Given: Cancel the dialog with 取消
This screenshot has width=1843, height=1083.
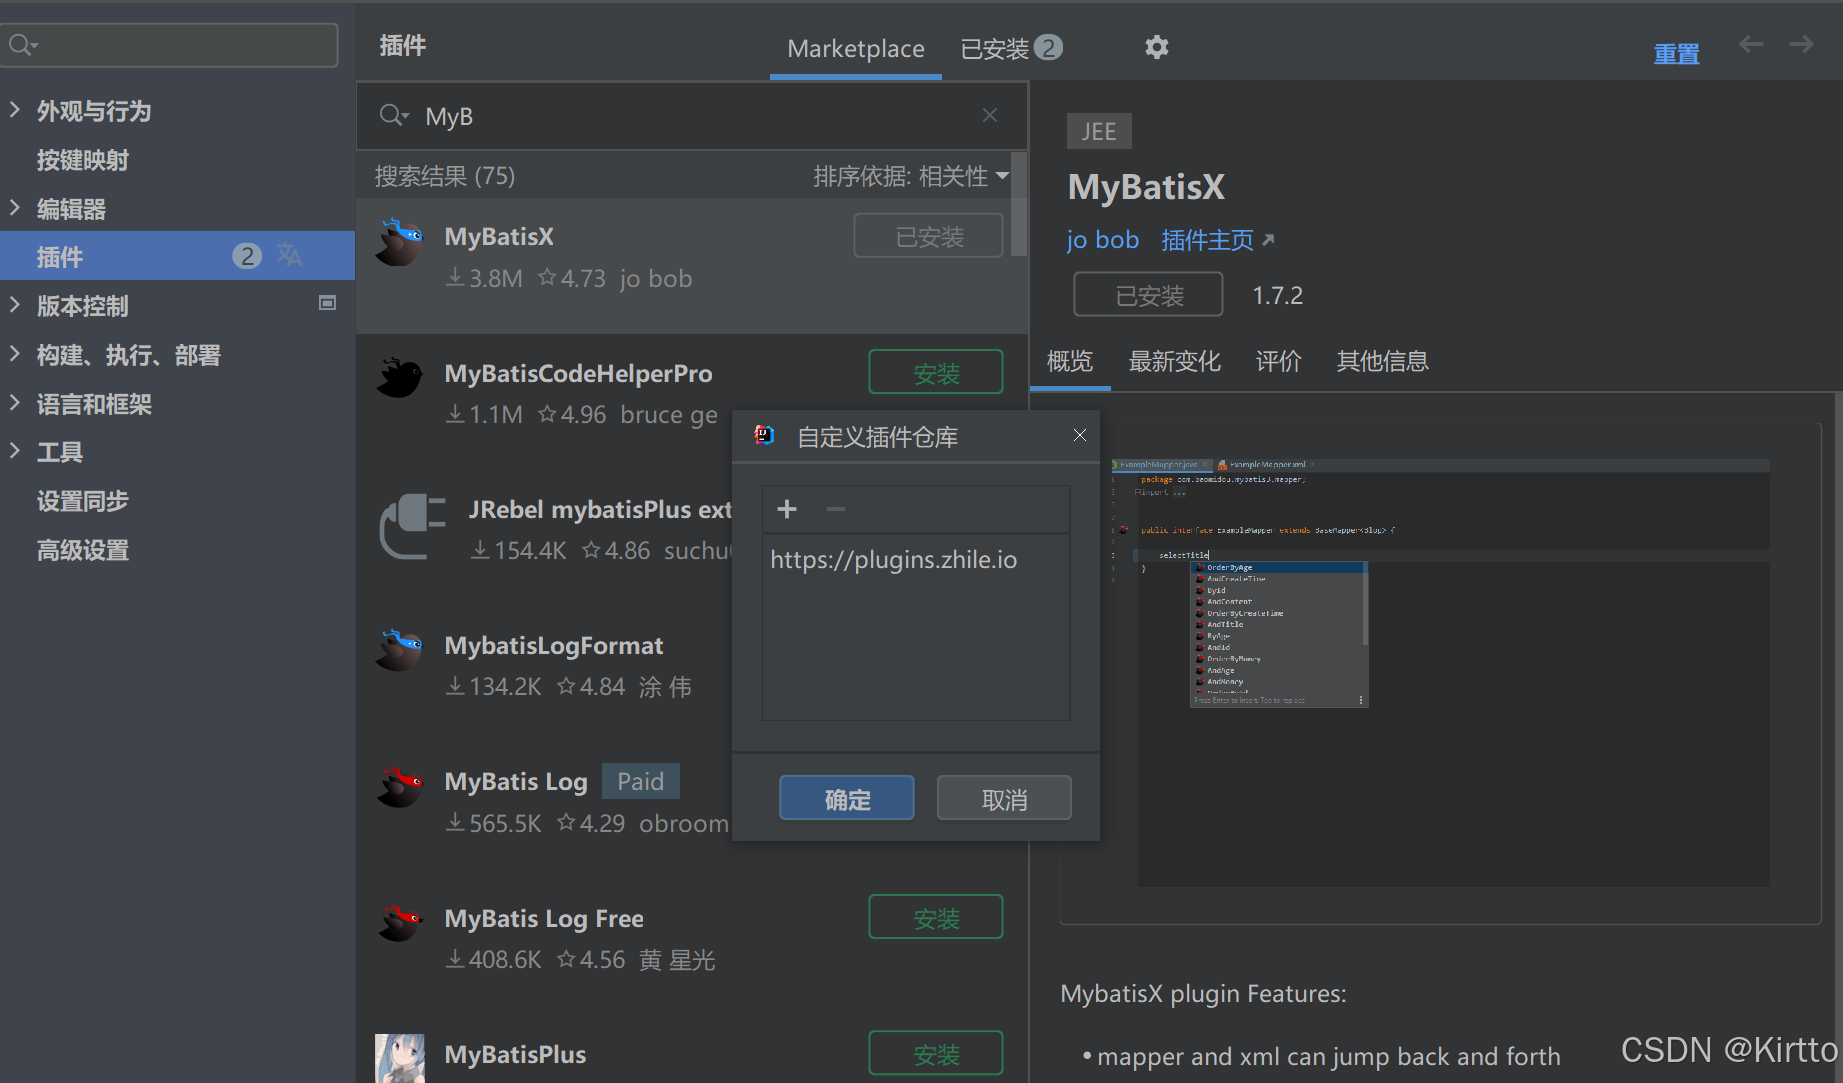Looking at the screenshot, I should (x=1004, y=799).
